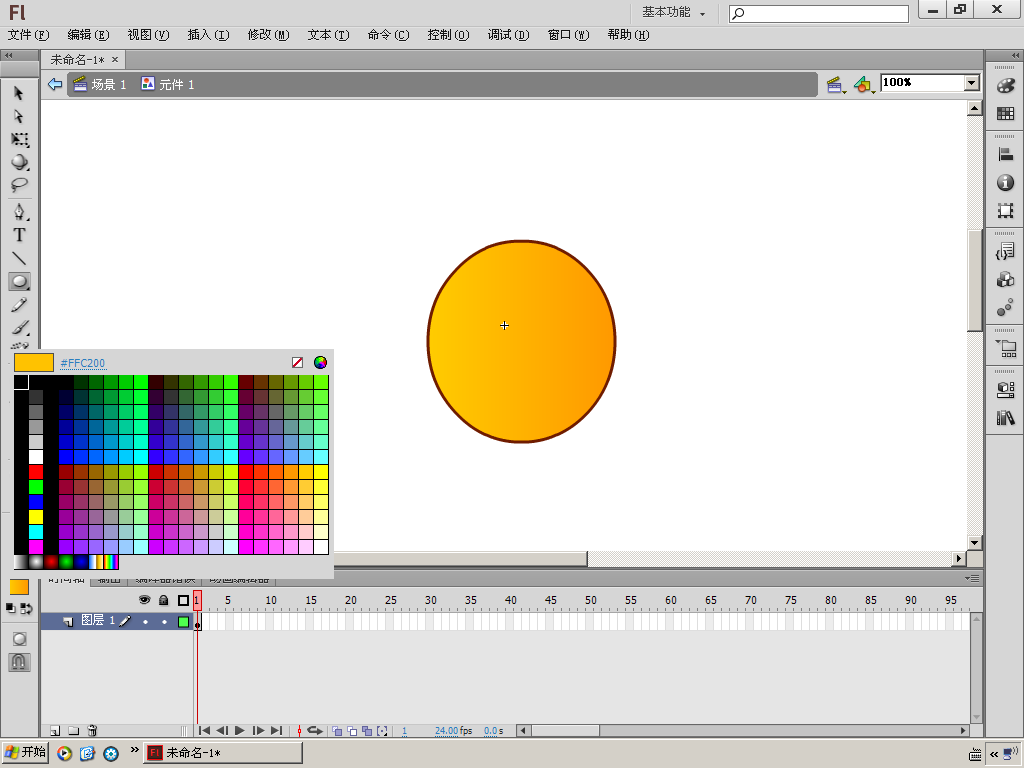Toggle outline square for 图层 1

pos(183,621)
